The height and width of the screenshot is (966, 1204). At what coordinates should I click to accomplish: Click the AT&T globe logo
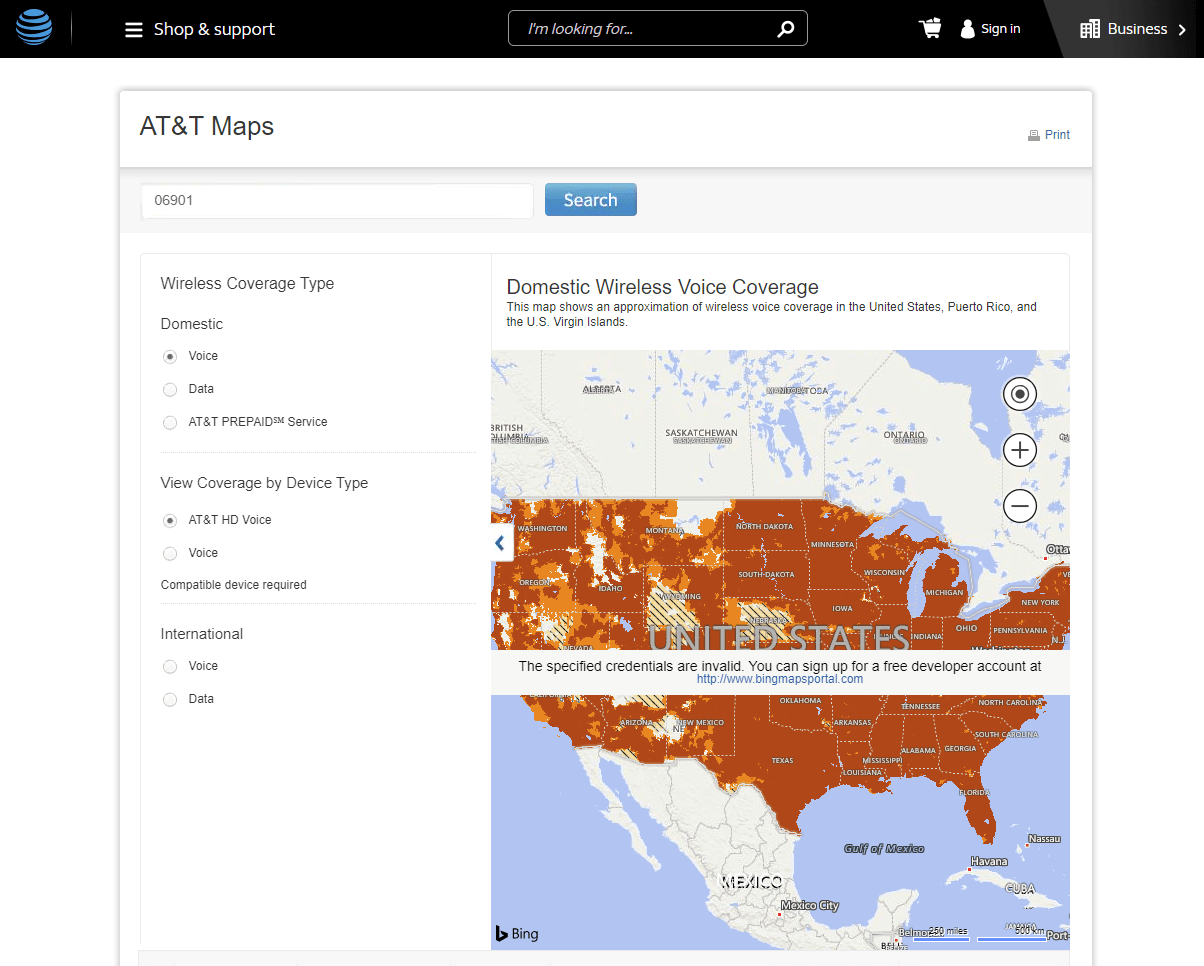33,27
